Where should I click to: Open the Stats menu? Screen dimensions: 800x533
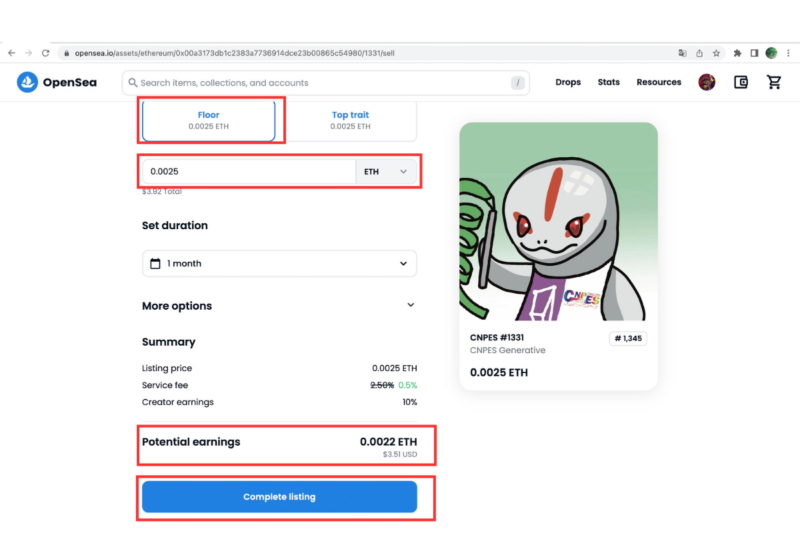pyautogui.click(x=609, y=83)
